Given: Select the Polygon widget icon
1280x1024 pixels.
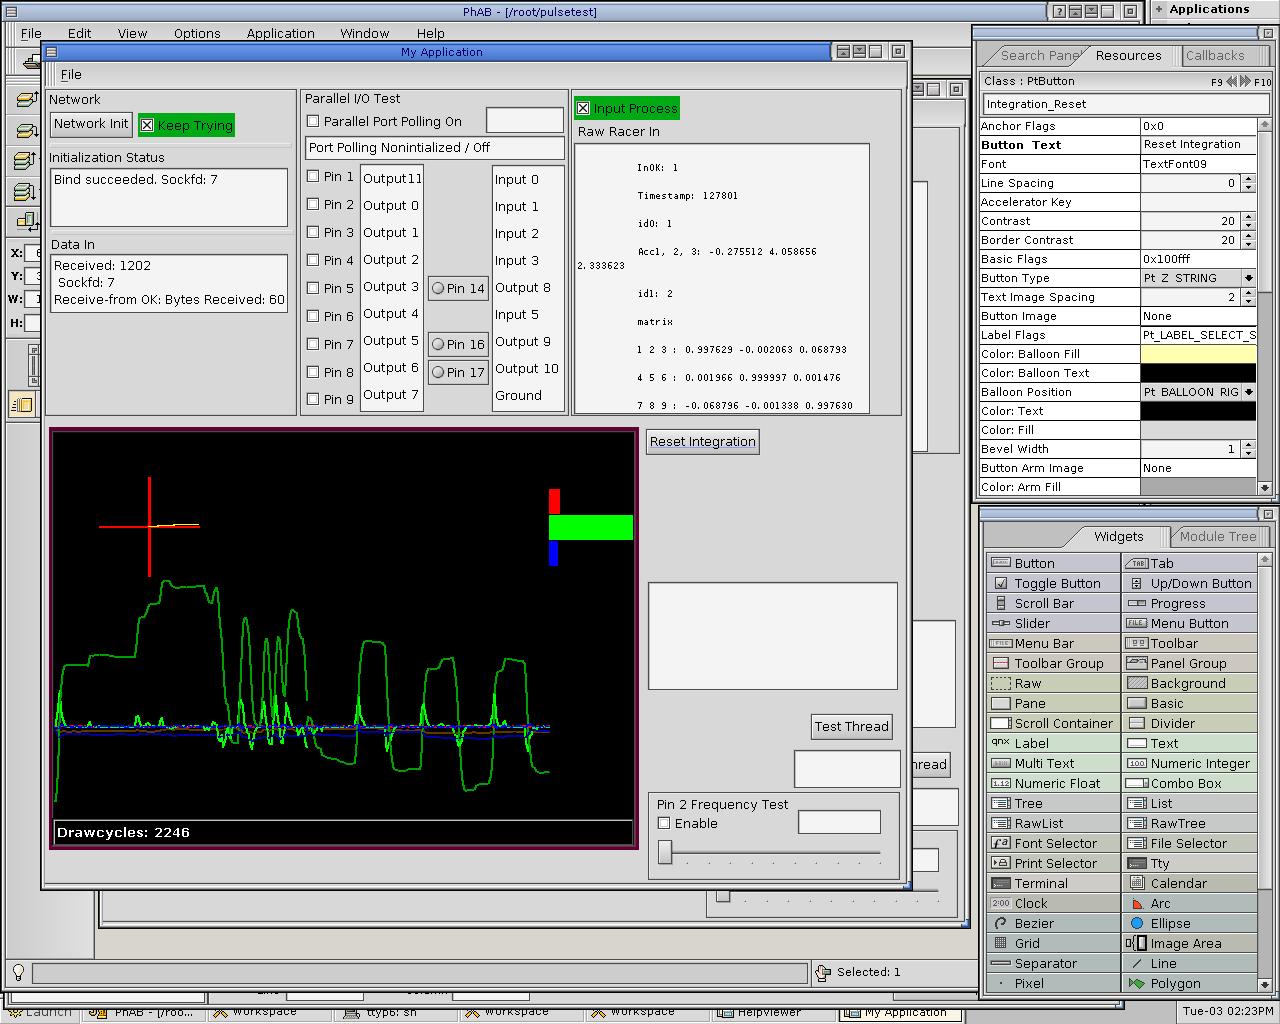Looking at the screenshot, I should coord(1137,983).
